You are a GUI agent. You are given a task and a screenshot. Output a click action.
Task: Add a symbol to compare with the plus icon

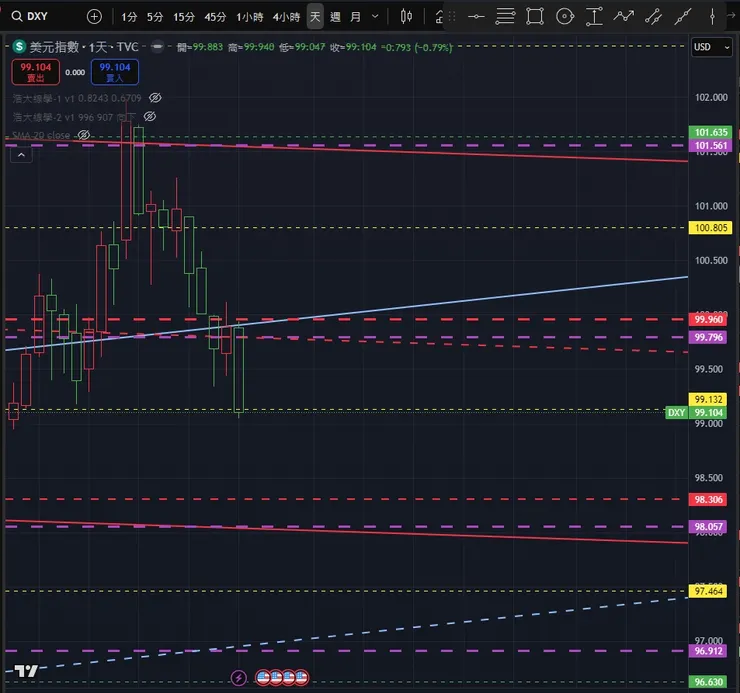click(94, 17)
